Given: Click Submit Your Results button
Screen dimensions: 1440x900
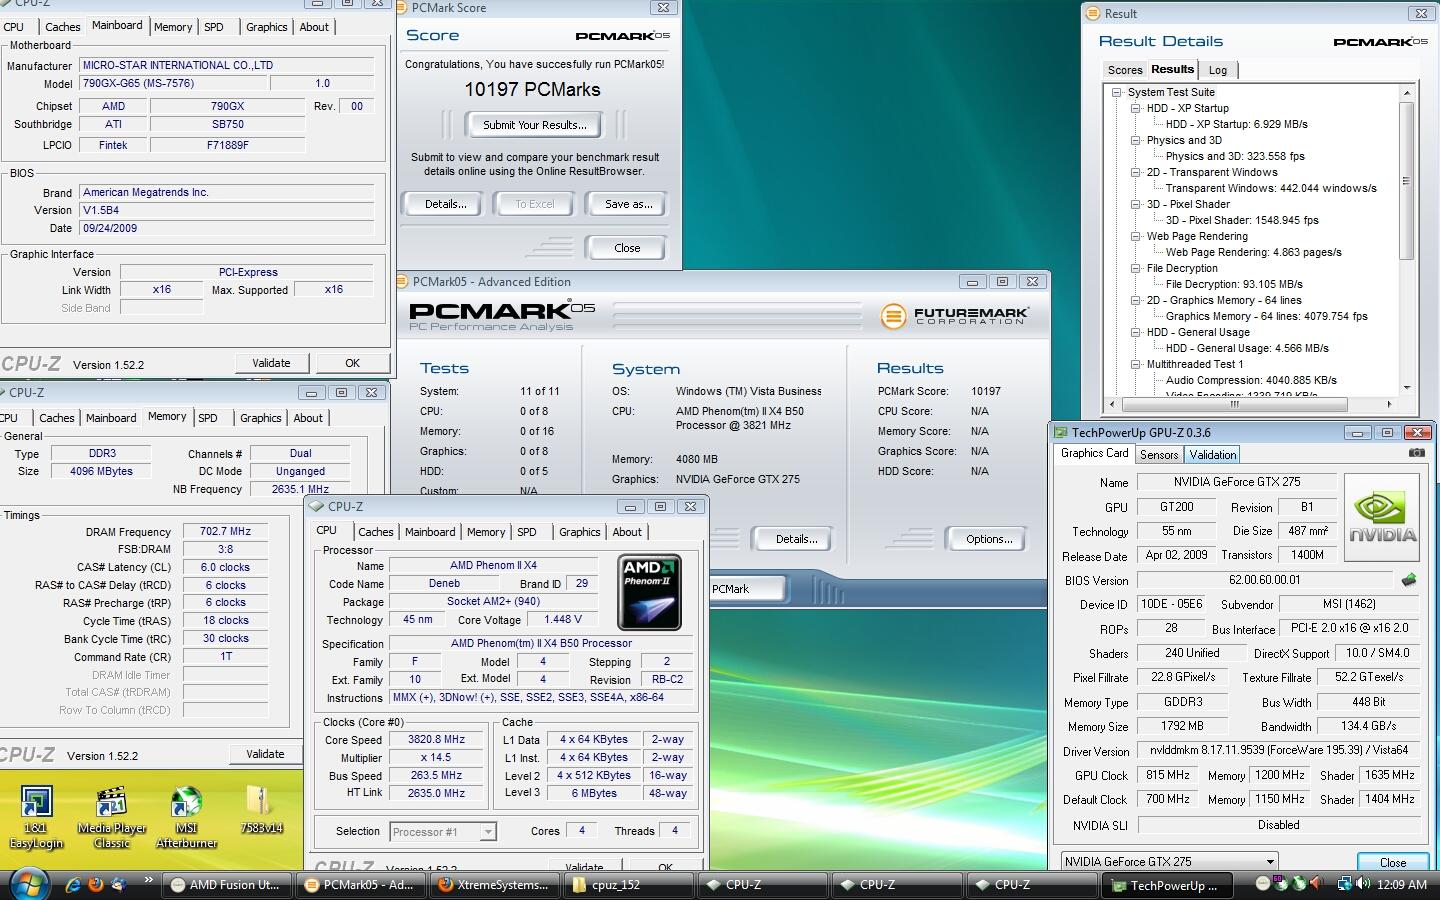Looking at the screenshot, I should pos(535,125).
